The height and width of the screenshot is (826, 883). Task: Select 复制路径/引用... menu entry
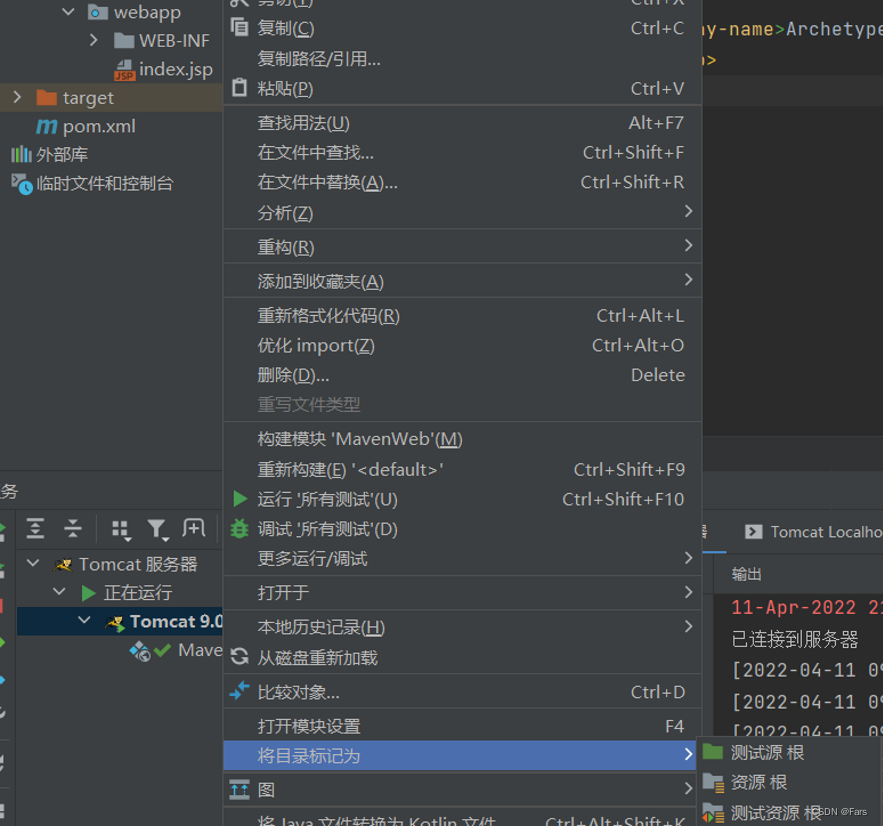462,59
